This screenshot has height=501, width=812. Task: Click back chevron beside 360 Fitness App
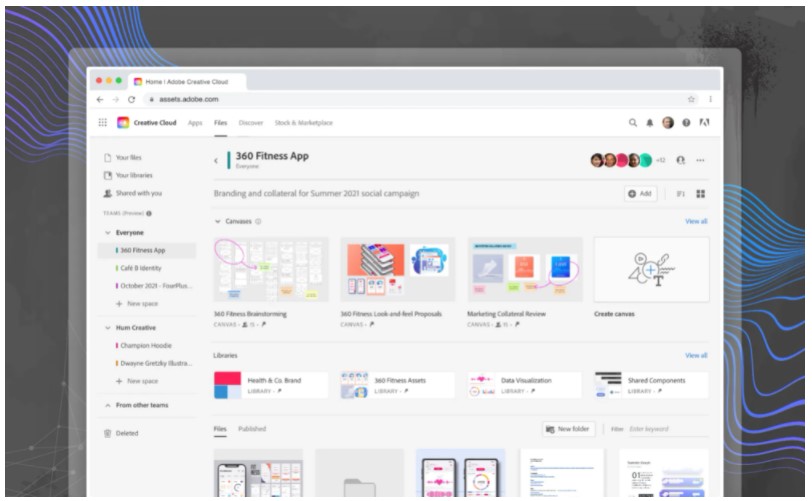[x=216, y=161]
